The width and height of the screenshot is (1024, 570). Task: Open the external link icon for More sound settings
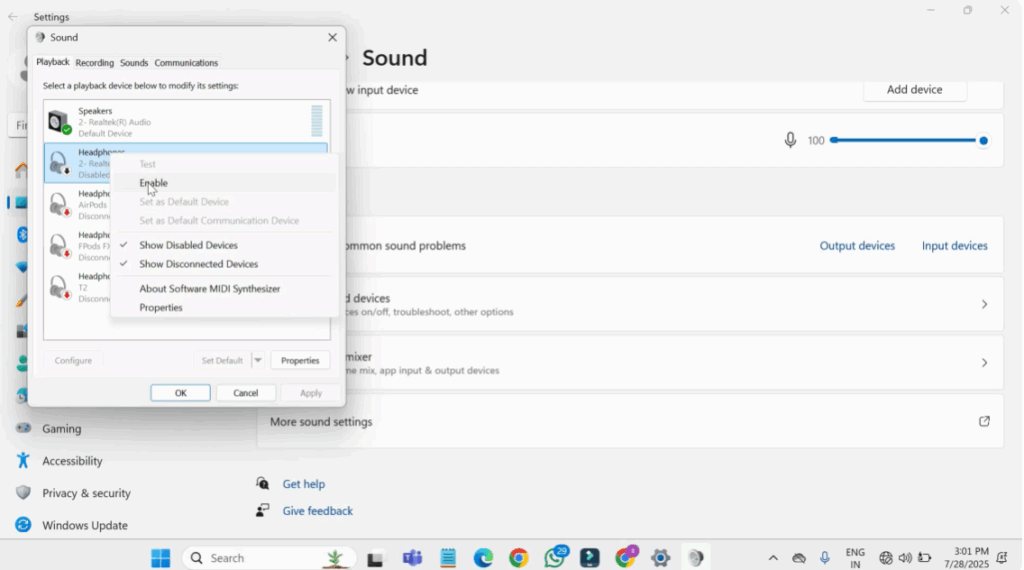coord(984,422)
